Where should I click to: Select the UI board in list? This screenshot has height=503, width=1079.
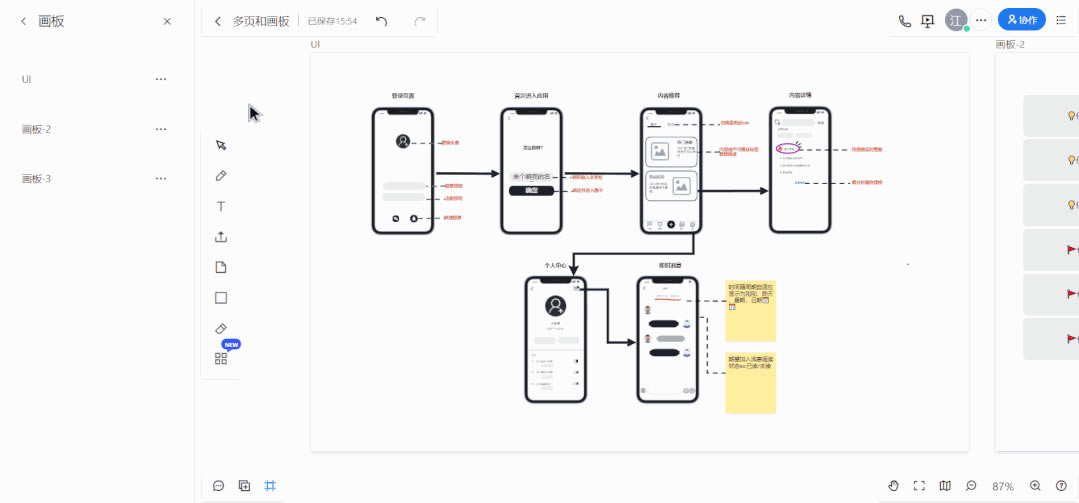coord(26,79)
